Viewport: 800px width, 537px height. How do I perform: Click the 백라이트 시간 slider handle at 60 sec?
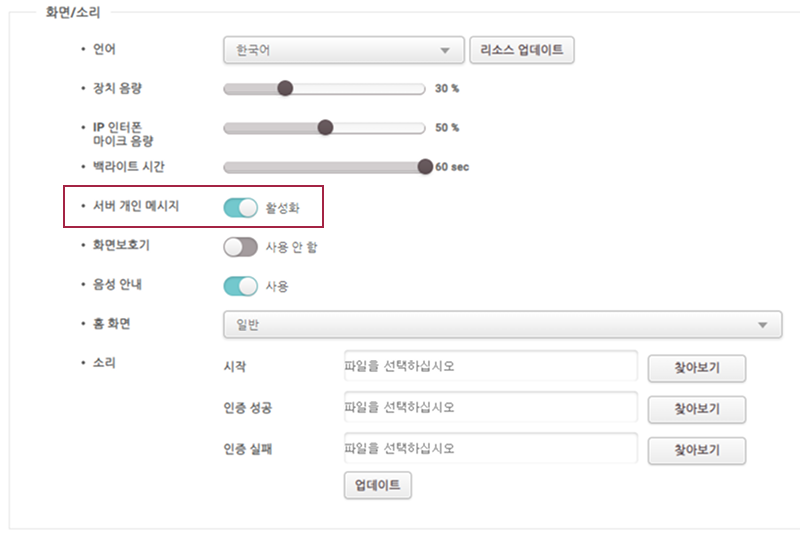click(425, 167)
